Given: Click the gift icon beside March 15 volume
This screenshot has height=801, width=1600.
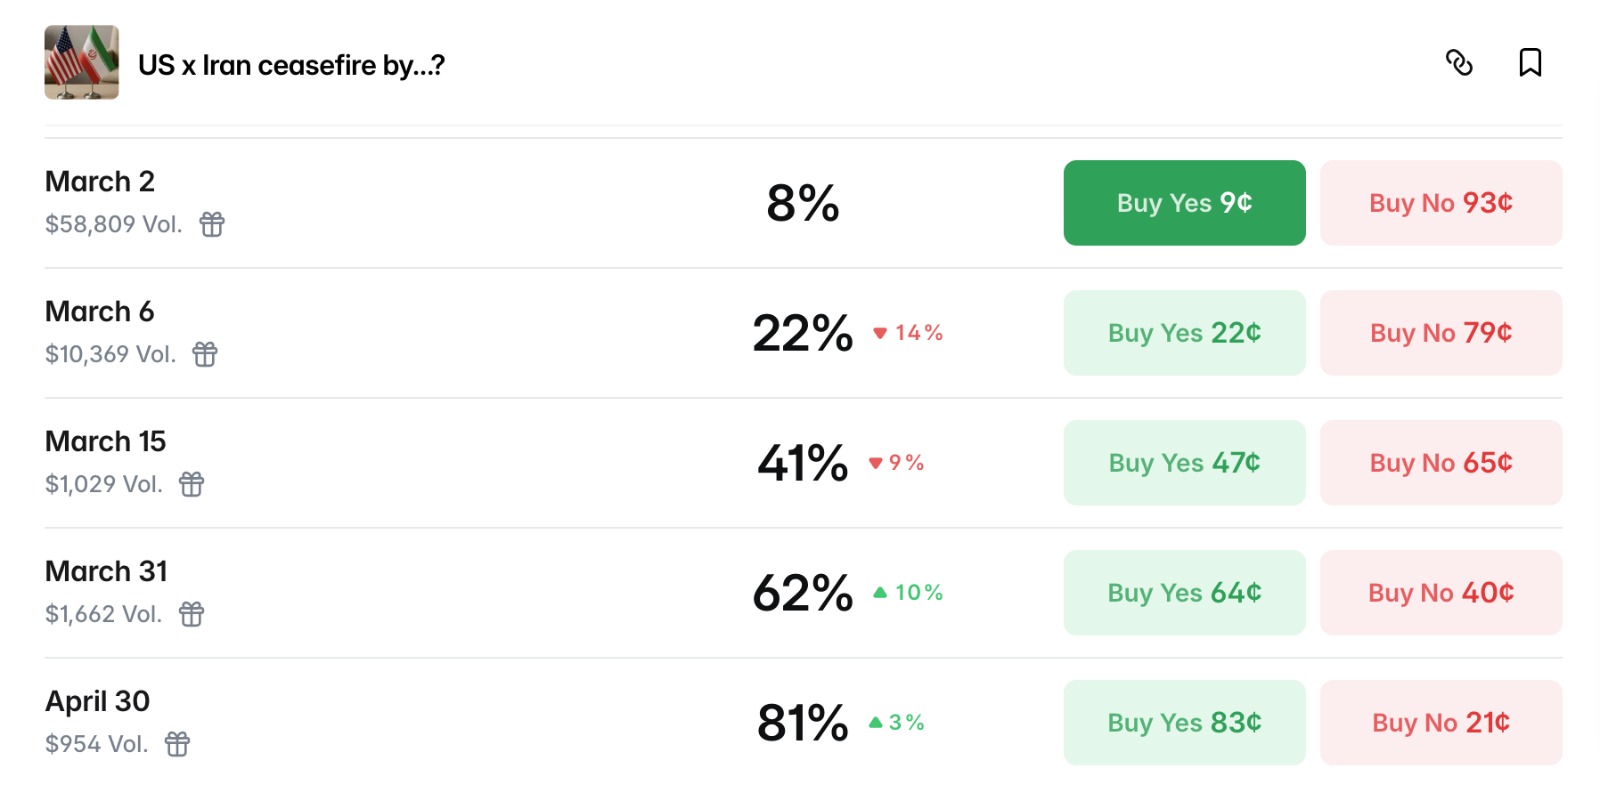Looking at the screenshot, I should pyautogui.click(x=191, y=484).
